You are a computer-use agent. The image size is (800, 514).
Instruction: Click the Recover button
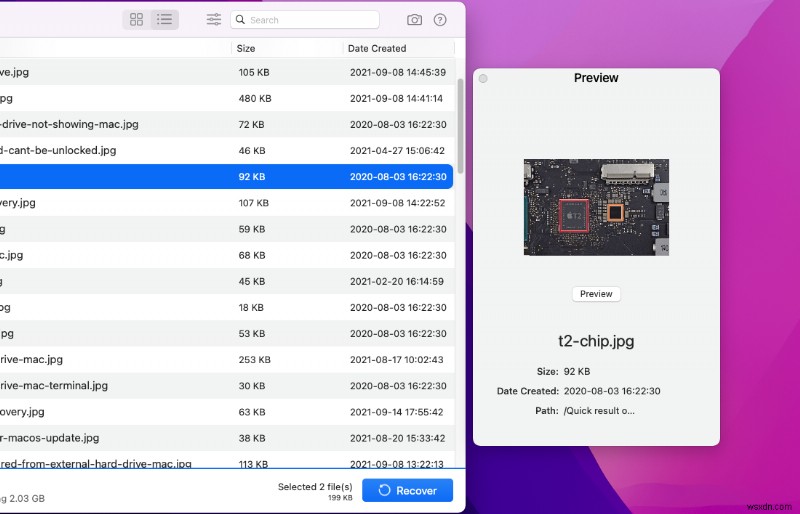(x=408, y=491)
